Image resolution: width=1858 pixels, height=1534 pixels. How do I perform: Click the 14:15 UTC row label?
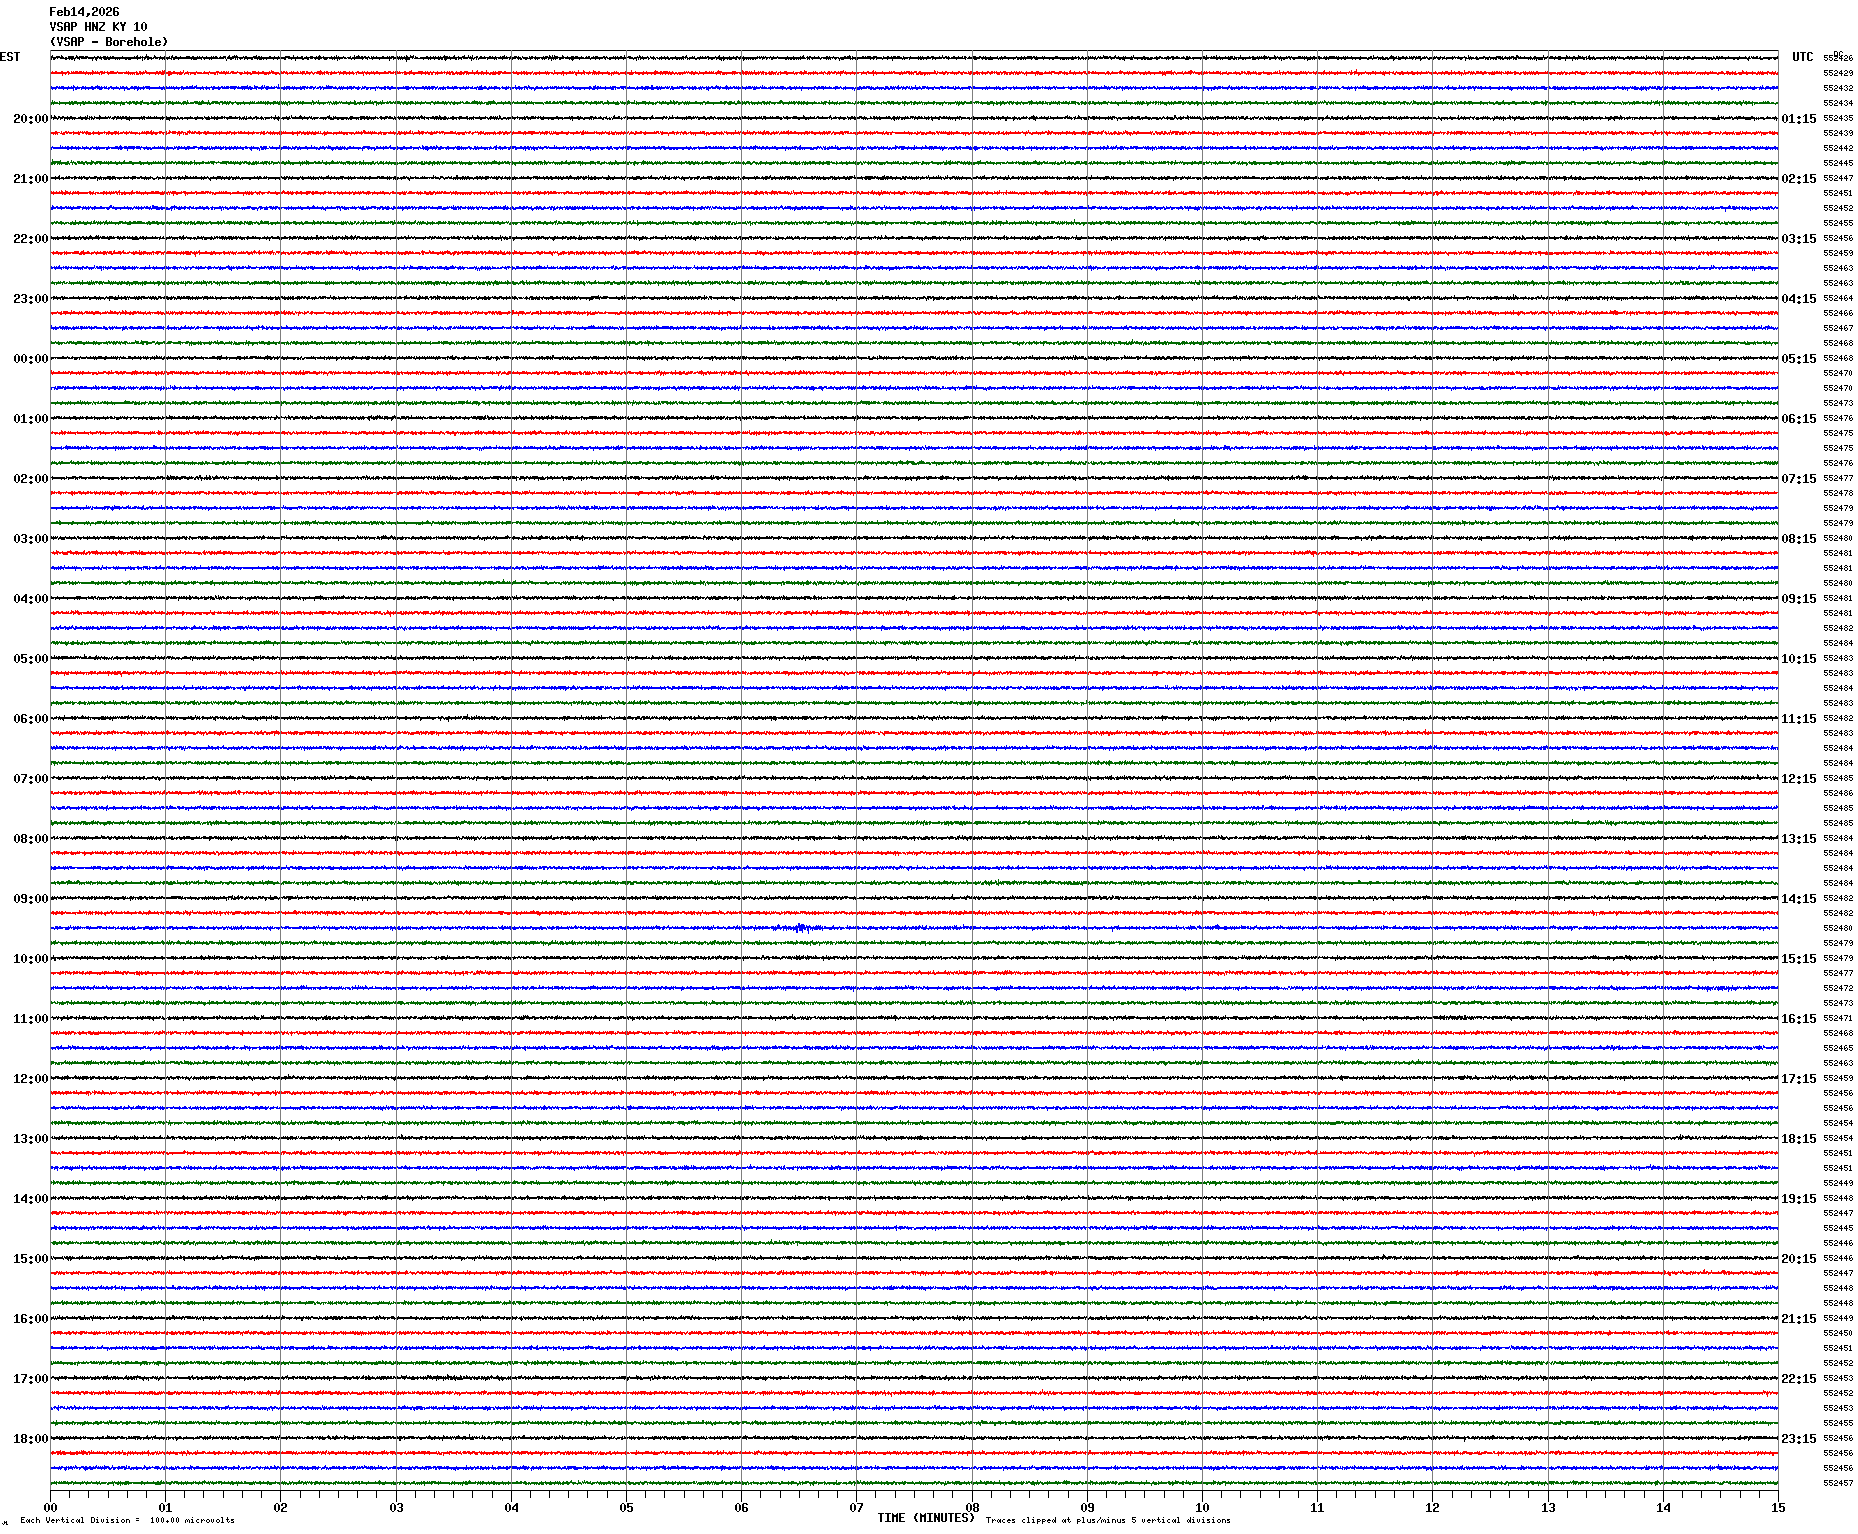point(1798,899)
